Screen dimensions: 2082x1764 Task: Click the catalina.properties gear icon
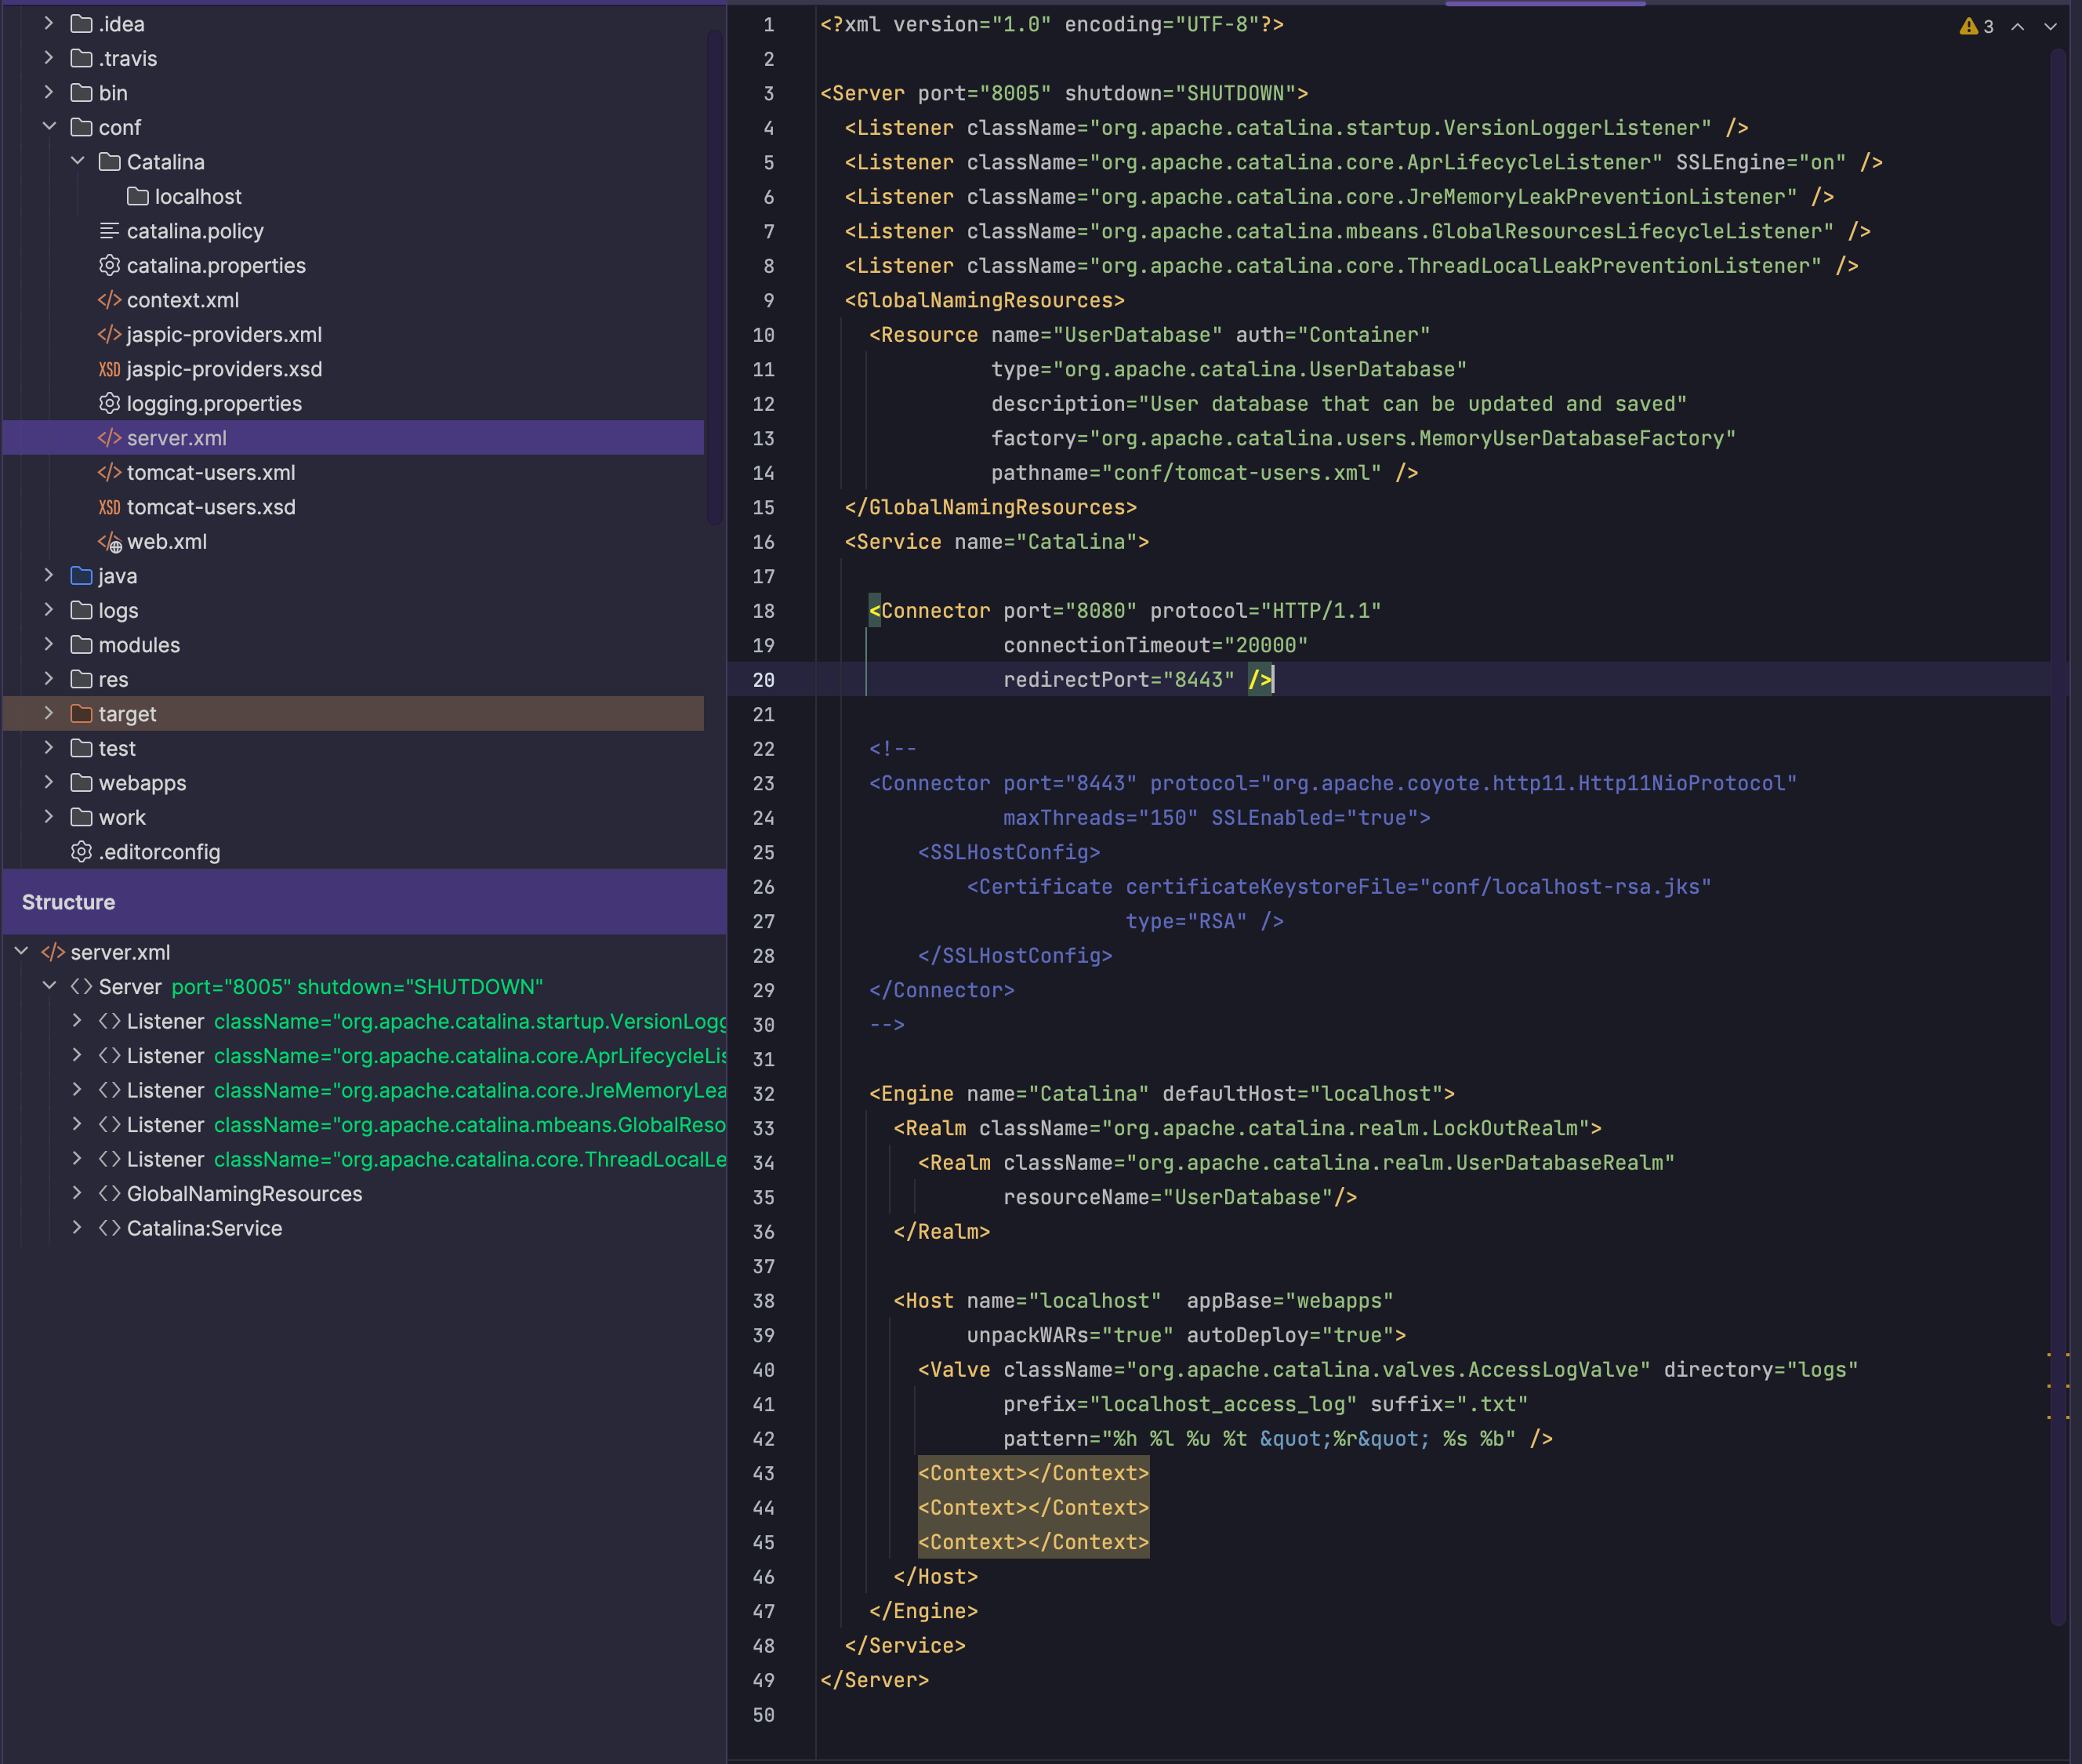click(x=109, y=265)
